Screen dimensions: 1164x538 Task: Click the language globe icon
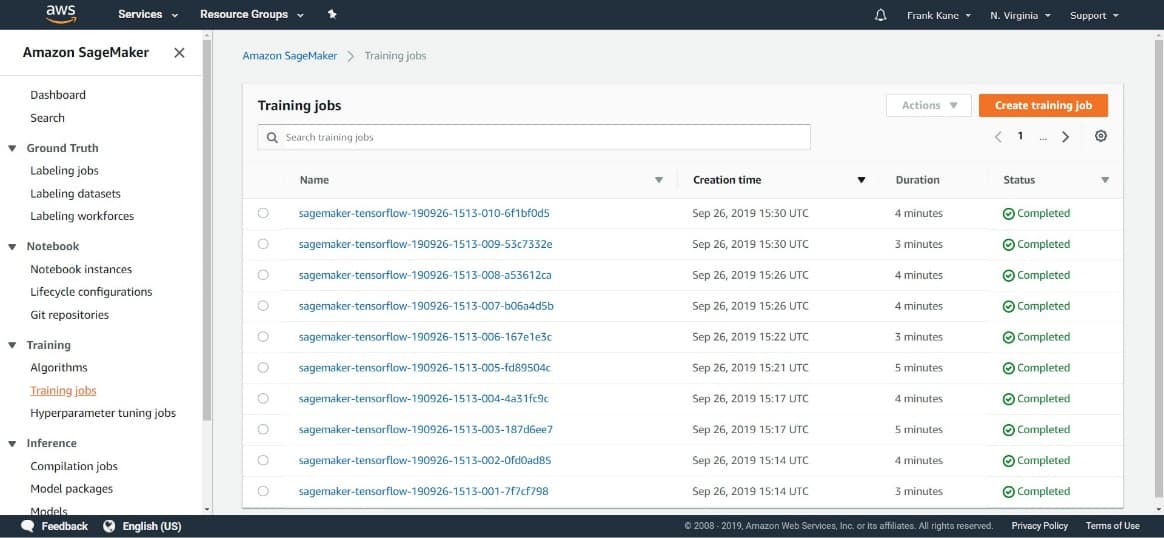tap(109, 526)
